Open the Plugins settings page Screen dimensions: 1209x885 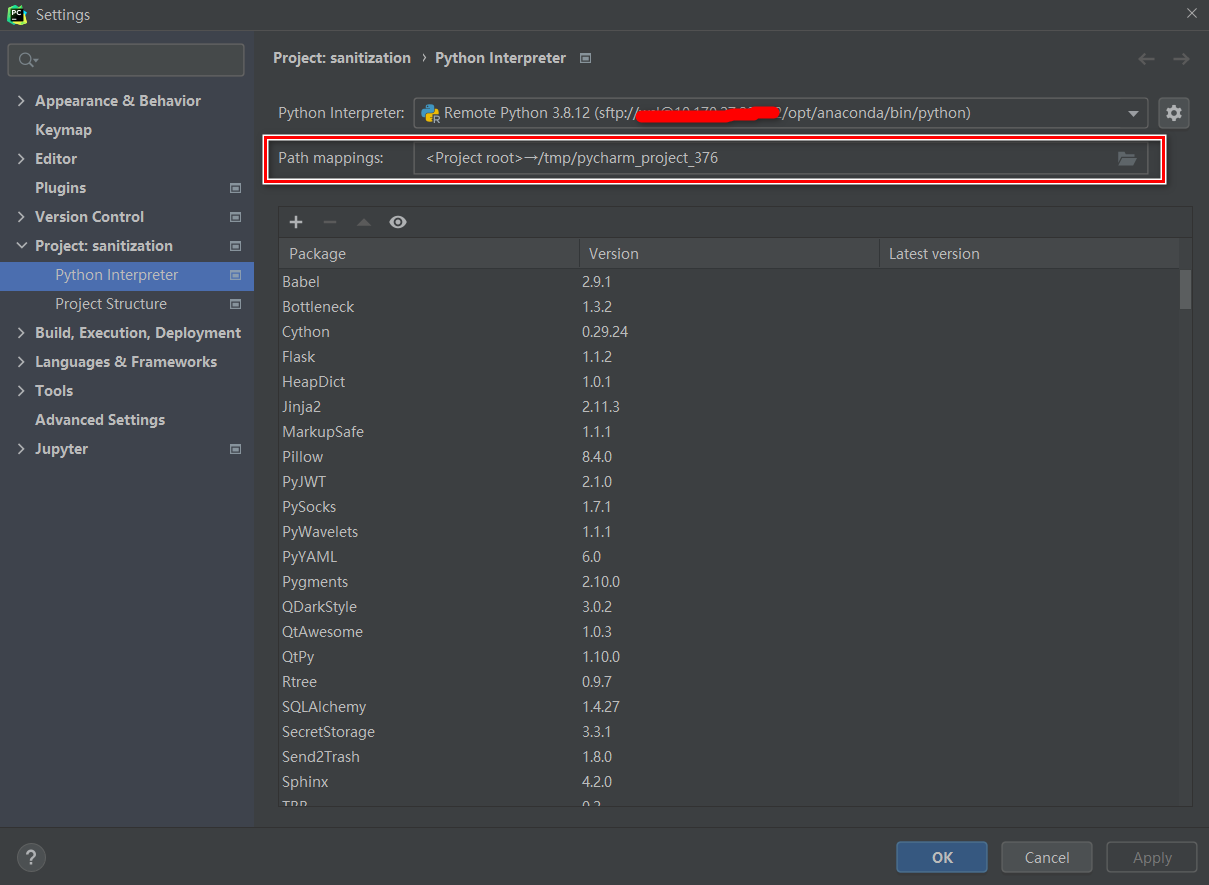[60, 188]
